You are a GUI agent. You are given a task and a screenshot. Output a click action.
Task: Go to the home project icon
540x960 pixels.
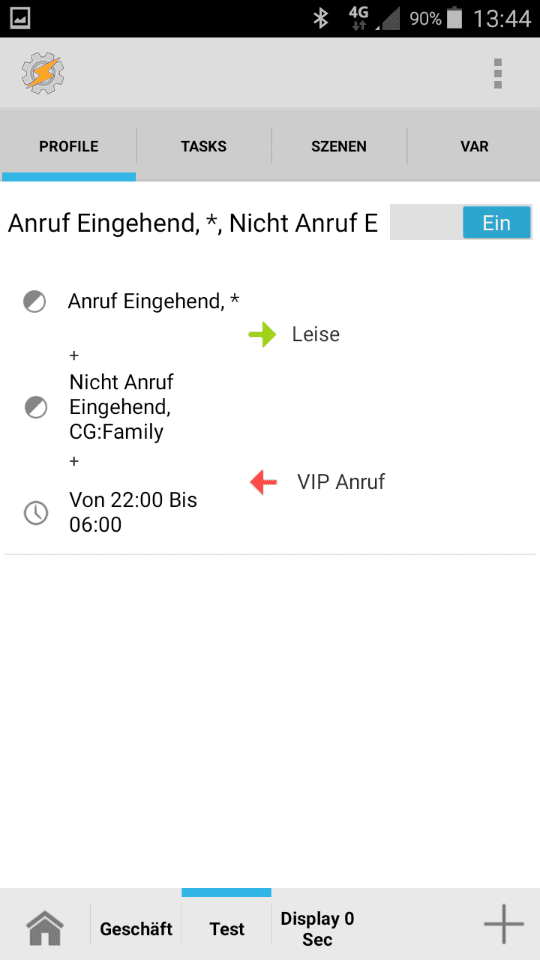tap(45, 928)
